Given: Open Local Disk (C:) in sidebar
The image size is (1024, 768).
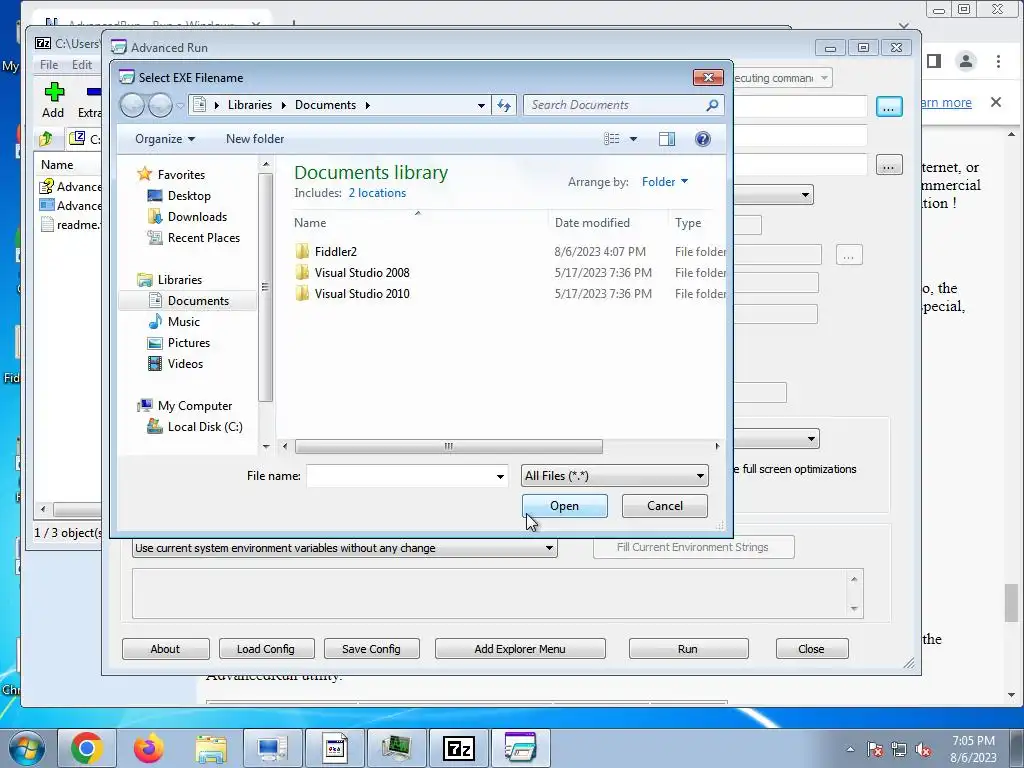Looking at the screenshot, I should (x=204, y=426).
